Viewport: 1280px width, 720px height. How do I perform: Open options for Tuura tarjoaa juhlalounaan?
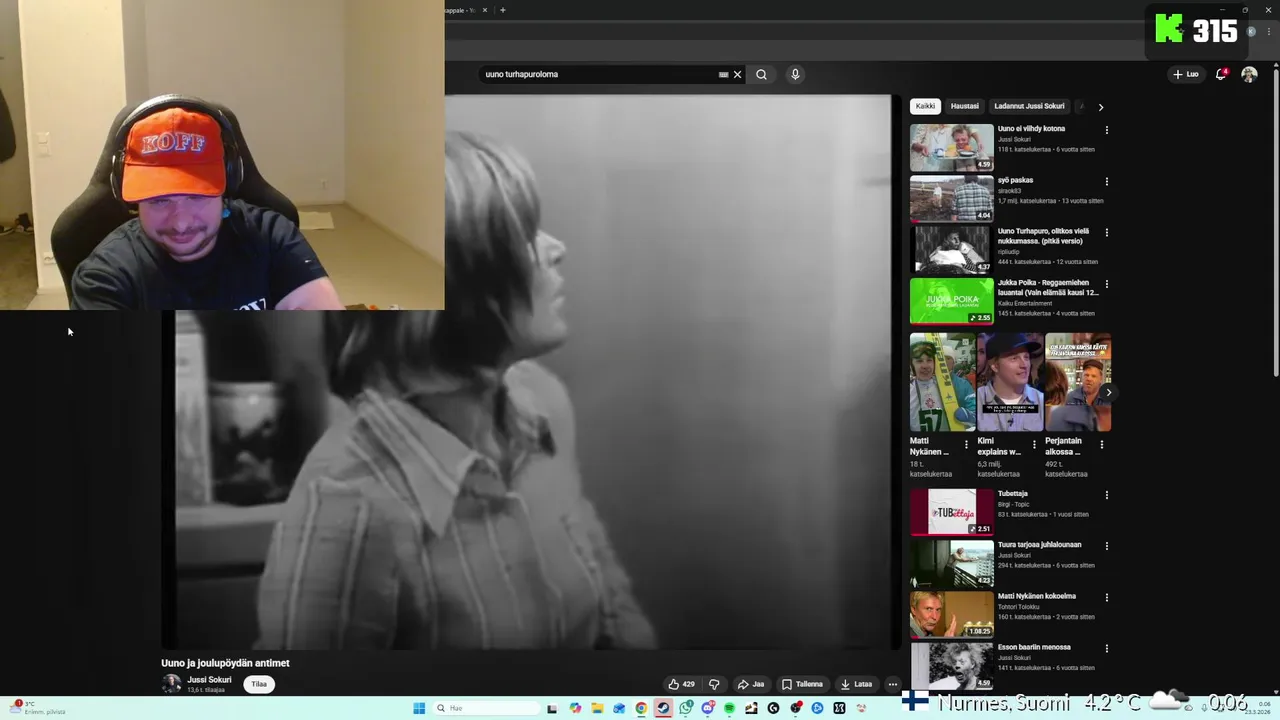coord(1106,546)
